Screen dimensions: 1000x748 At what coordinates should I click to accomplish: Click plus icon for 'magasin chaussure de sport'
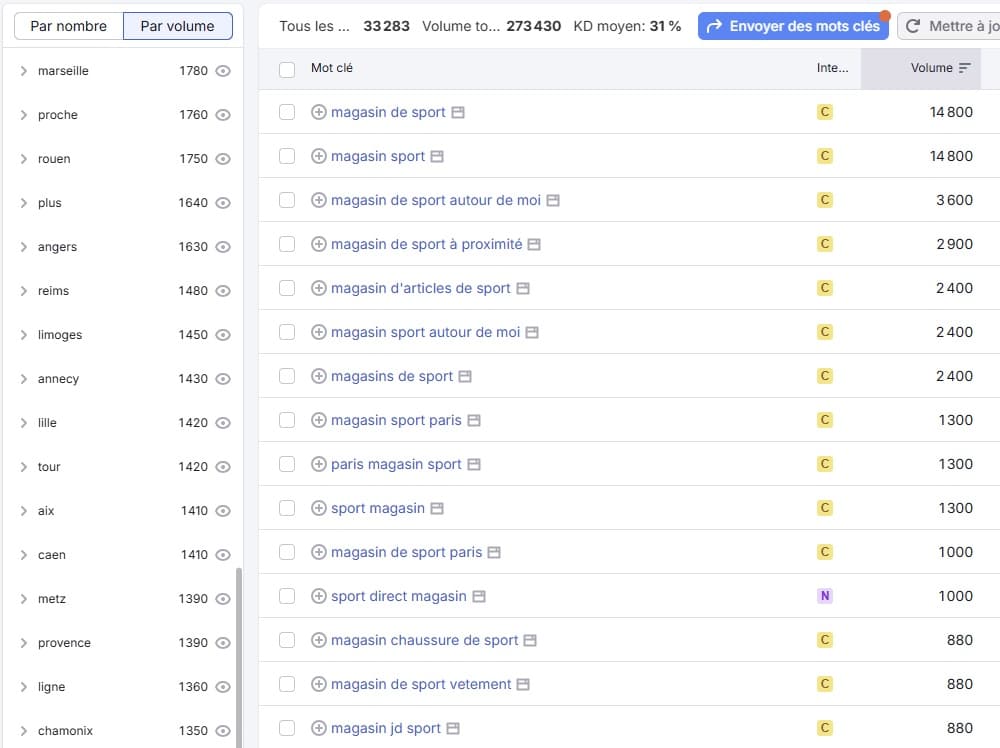(319, 640)
